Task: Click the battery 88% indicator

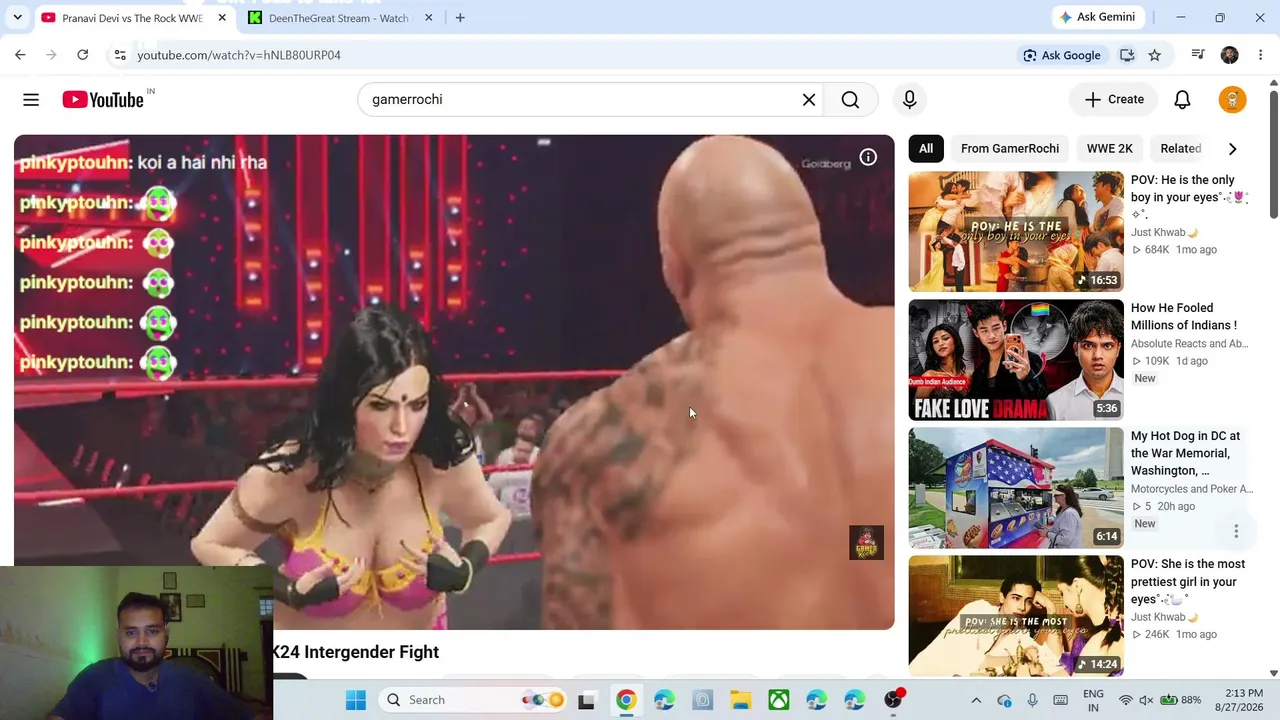Action: 1181,700
